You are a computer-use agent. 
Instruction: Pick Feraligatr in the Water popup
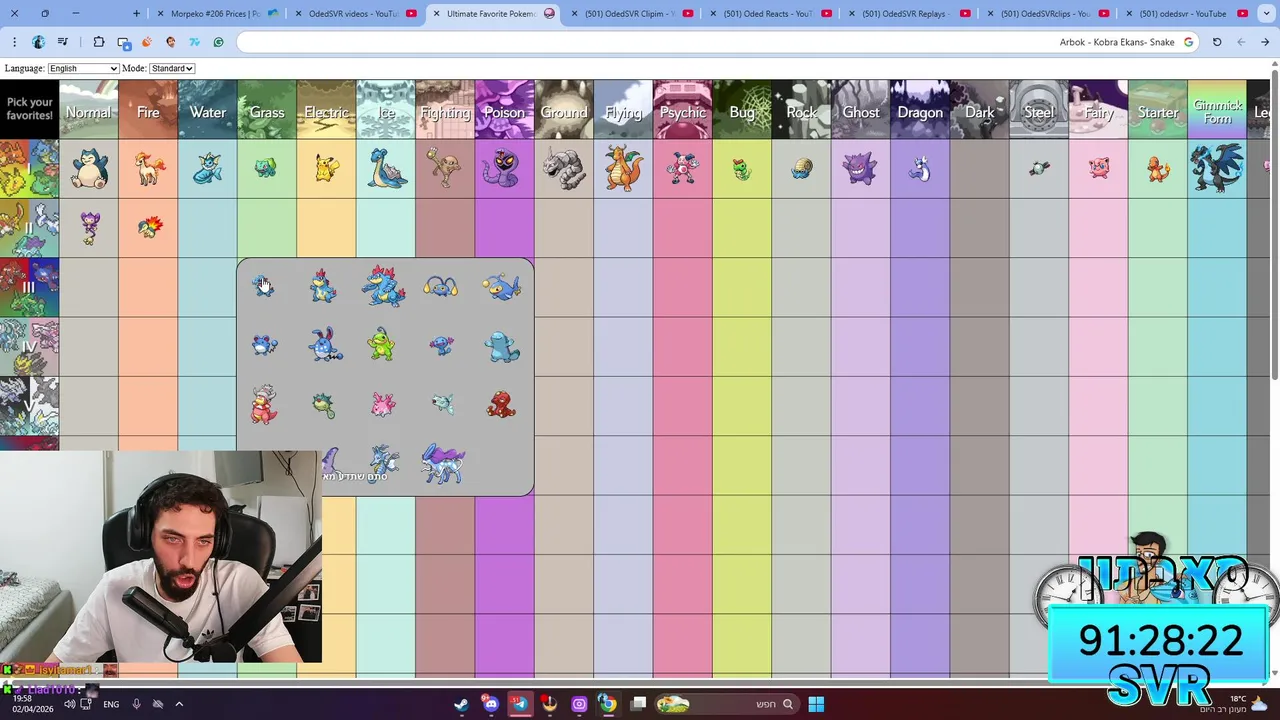tap(383, 285)
